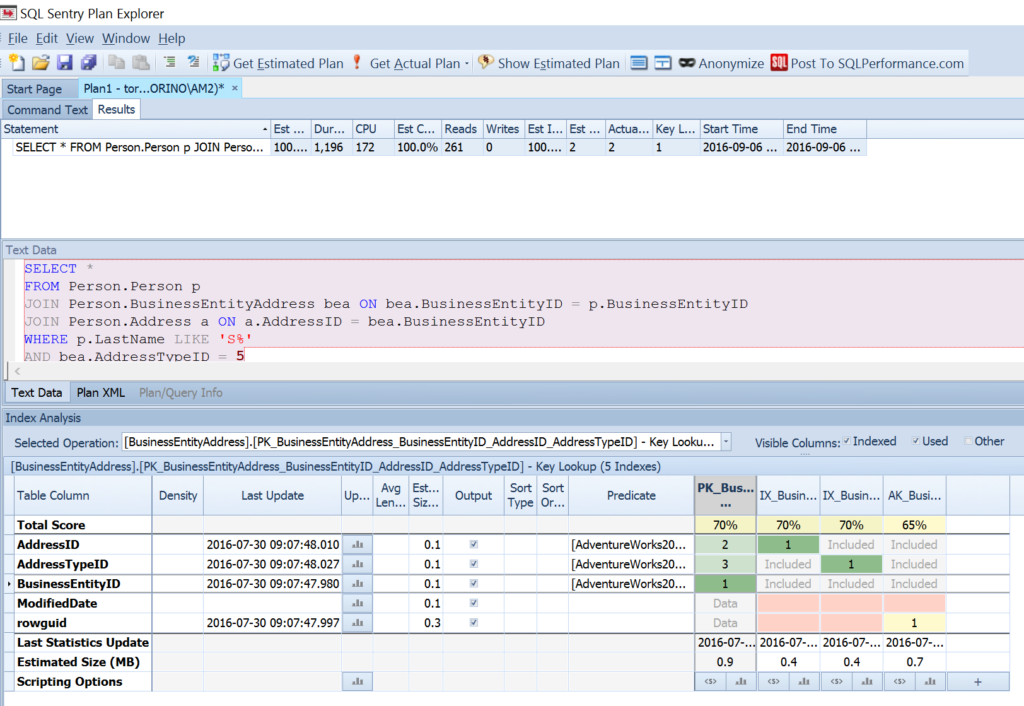The height and width of the screenshot is (706, 1024).
Task: Expand the BusinessEntityID row arrow
Action: 9,584
